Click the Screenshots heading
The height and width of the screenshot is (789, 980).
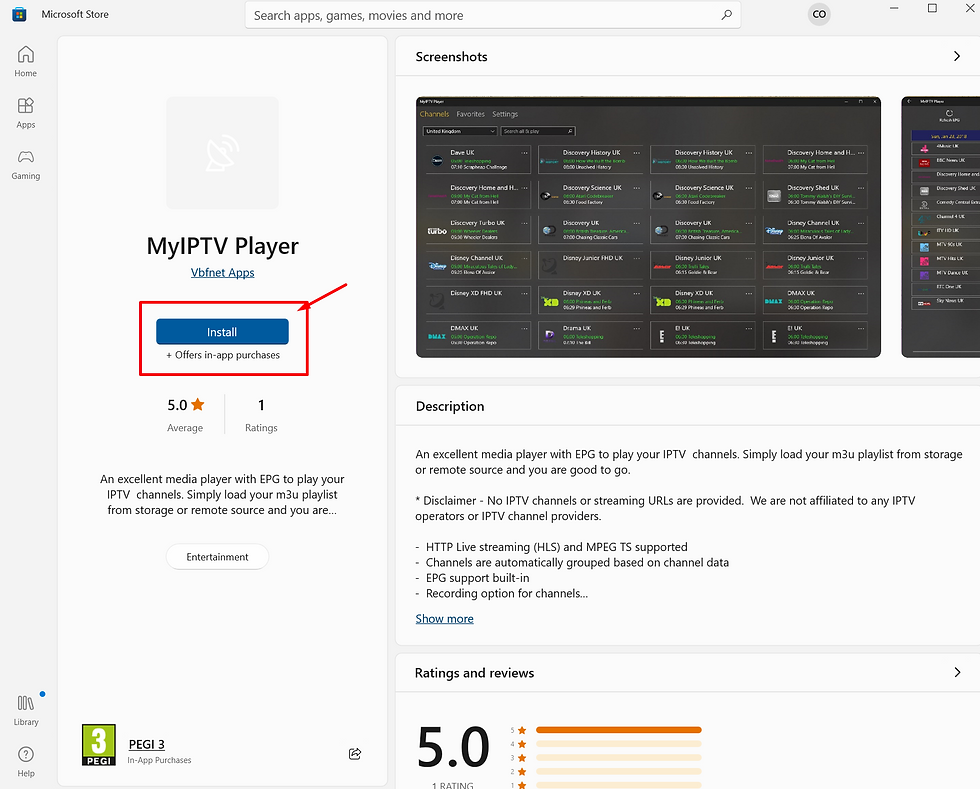coord(451,56)
